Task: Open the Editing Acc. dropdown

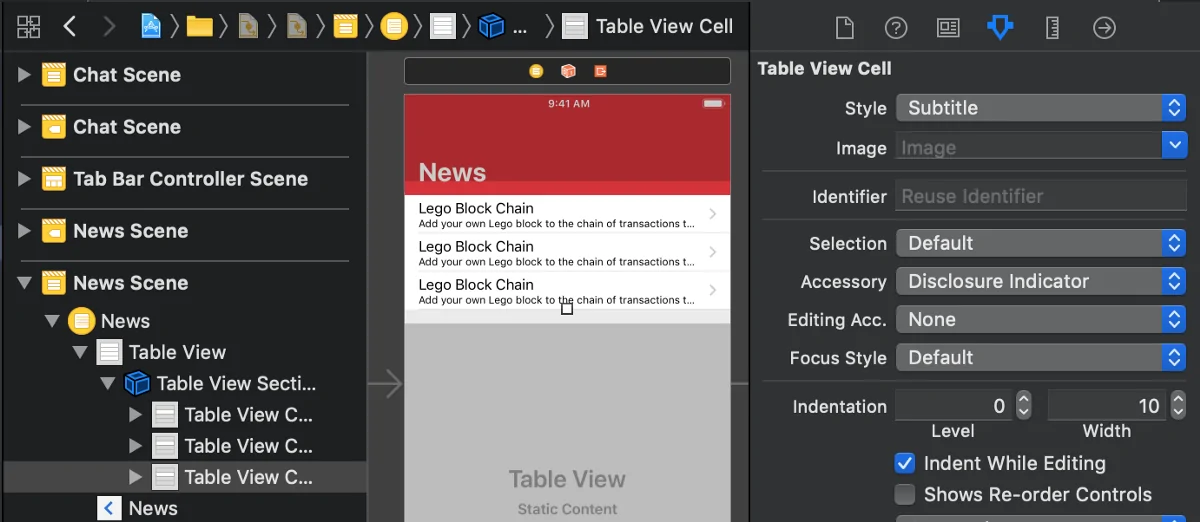Action: click(1040, 320)
